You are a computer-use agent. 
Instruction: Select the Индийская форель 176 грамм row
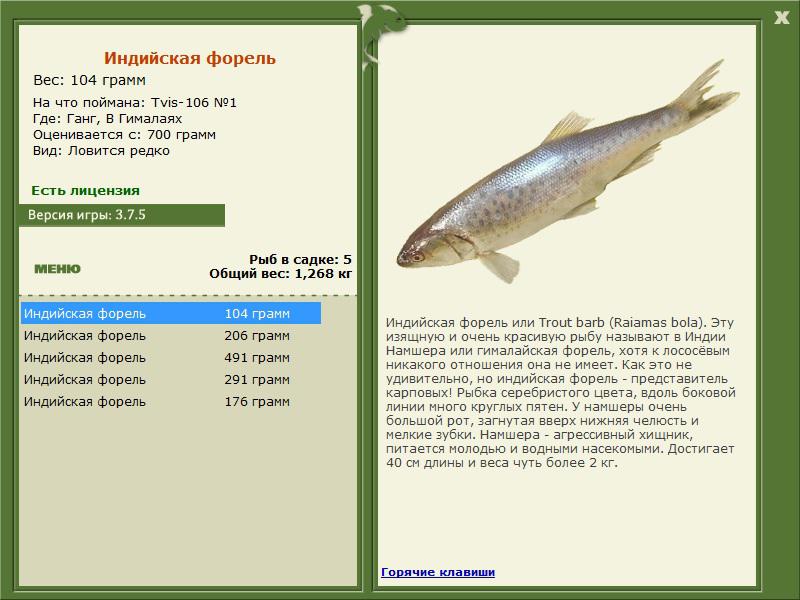[x=171, y=401]
